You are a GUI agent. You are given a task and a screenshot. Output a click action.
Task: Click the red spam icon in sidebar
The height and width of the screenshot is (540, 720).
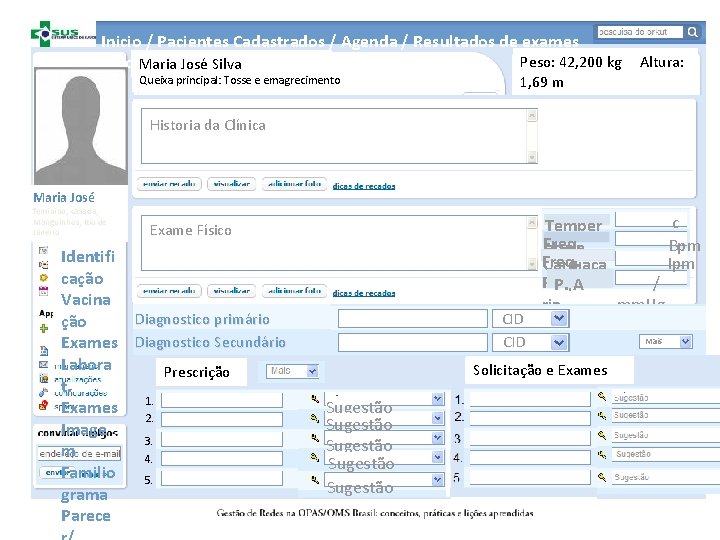[44, 405]
